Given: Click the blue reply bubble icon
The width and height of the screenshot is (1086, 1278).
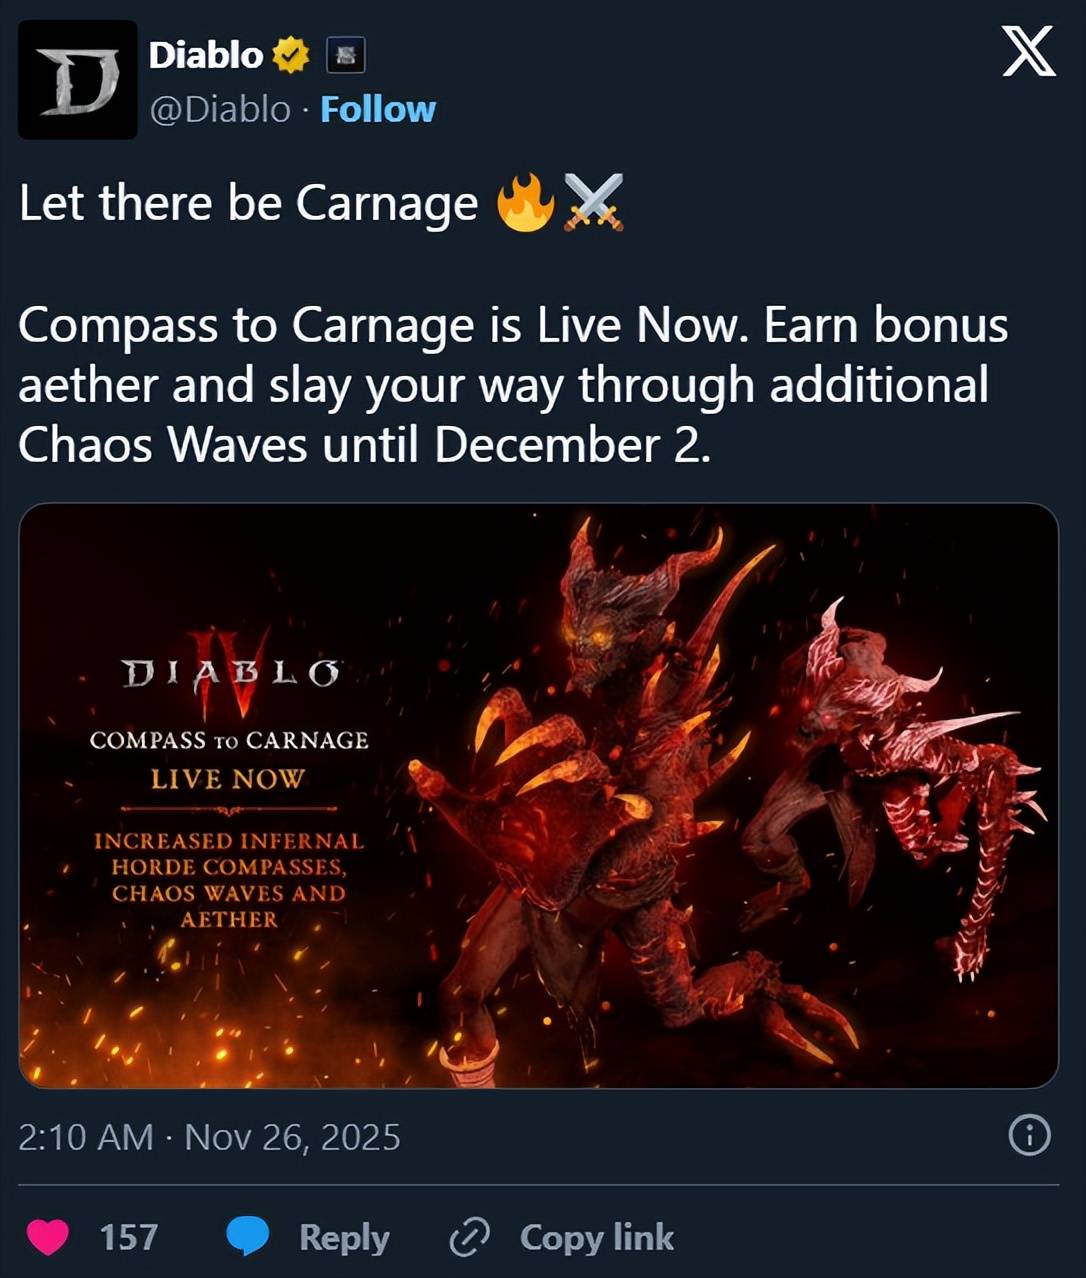Looking at the screenshot, I should coord(248,1237).
